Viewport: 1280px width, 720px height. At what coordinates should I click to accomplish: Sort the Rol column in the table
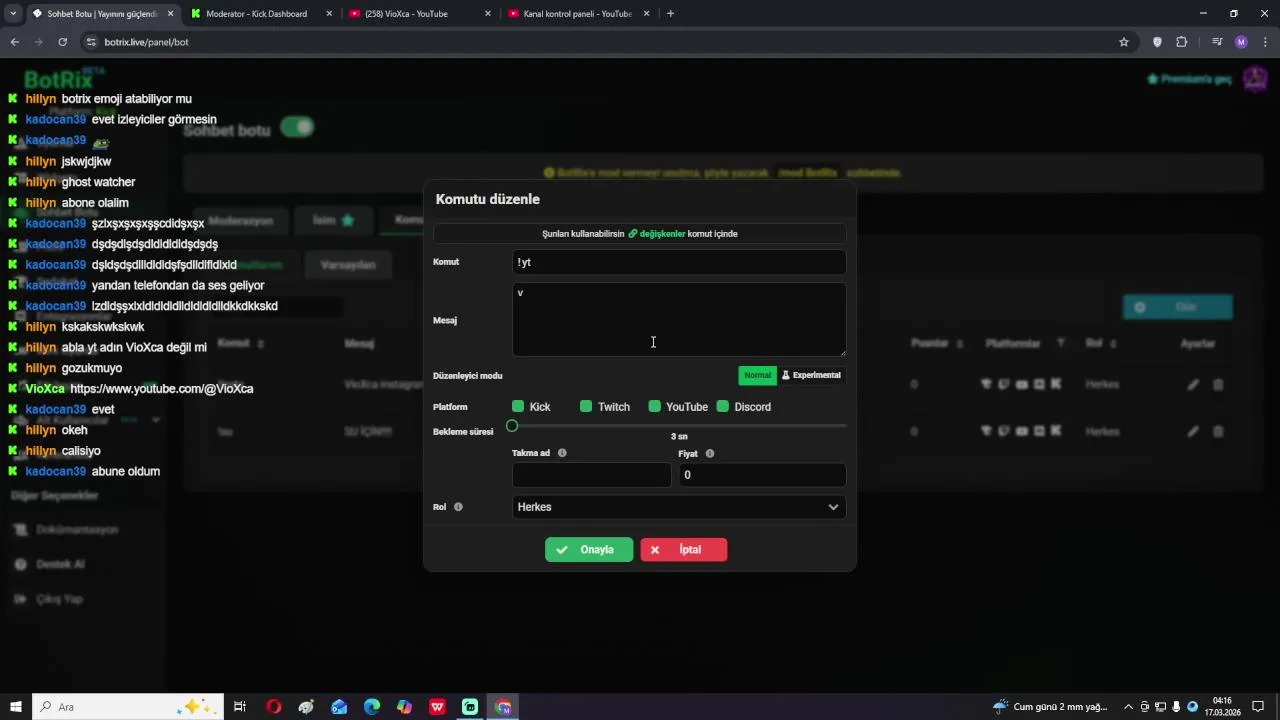point(1111,344)
